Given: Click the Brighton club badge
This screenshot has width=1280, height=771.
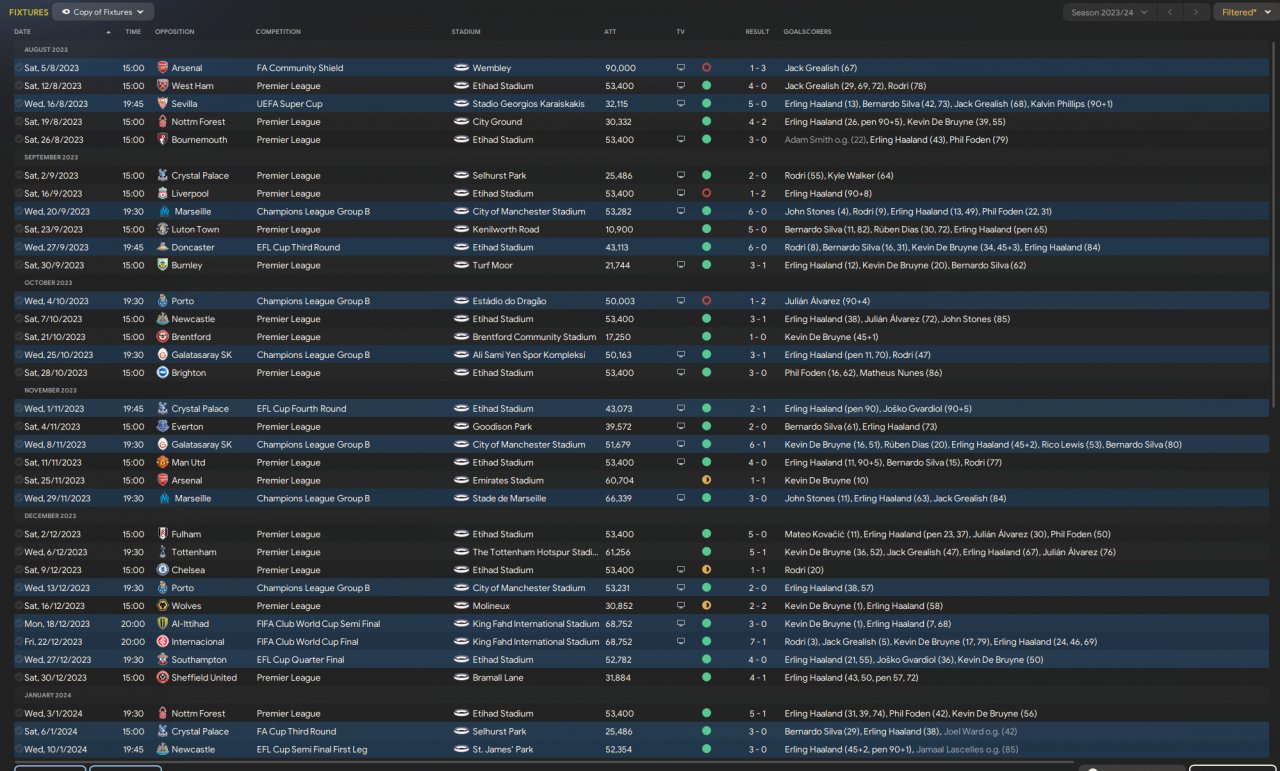Looking at the screenshot, I should (x=163, y=373).
